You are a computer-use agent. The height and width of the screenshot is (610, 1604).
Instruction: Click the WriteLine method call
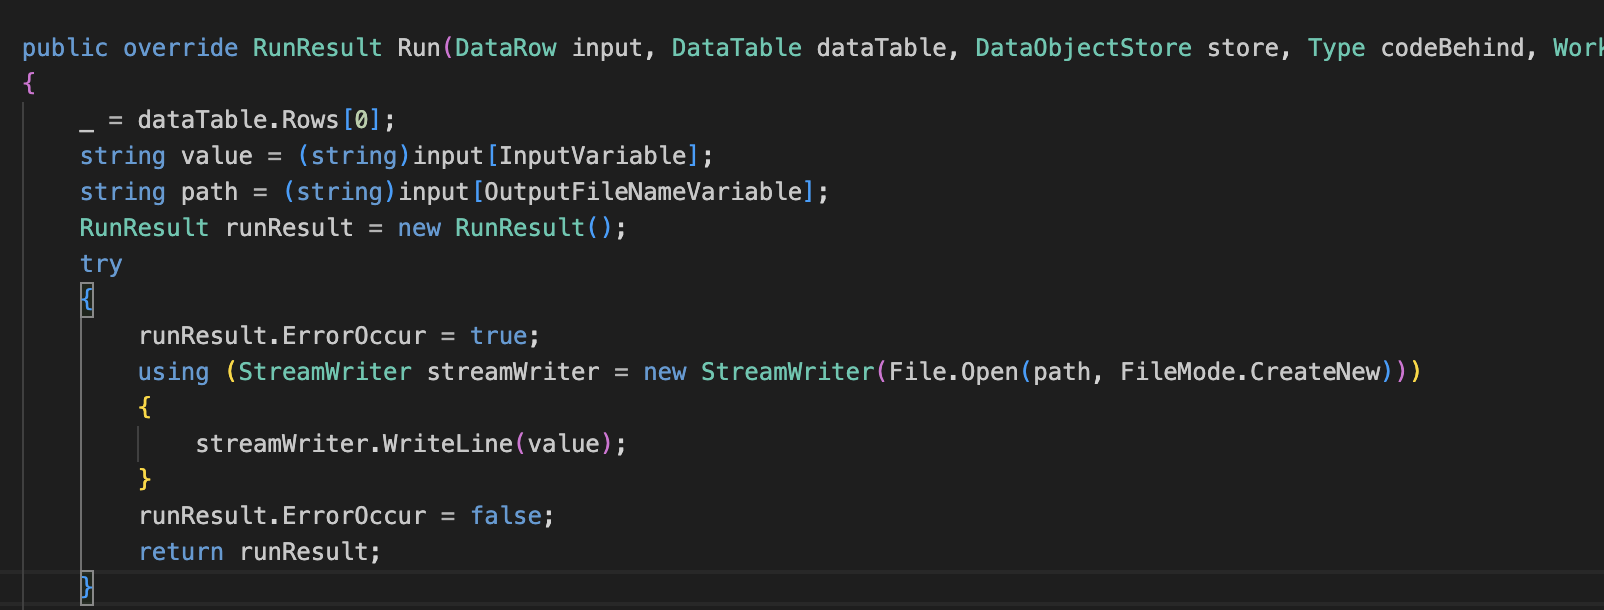pos(448,444)
